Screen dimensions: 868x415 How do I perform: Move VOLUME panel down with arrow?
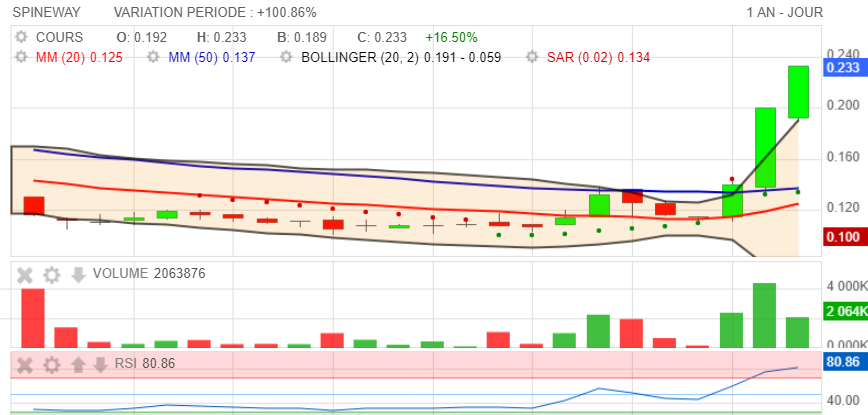[x=78, y=274]
